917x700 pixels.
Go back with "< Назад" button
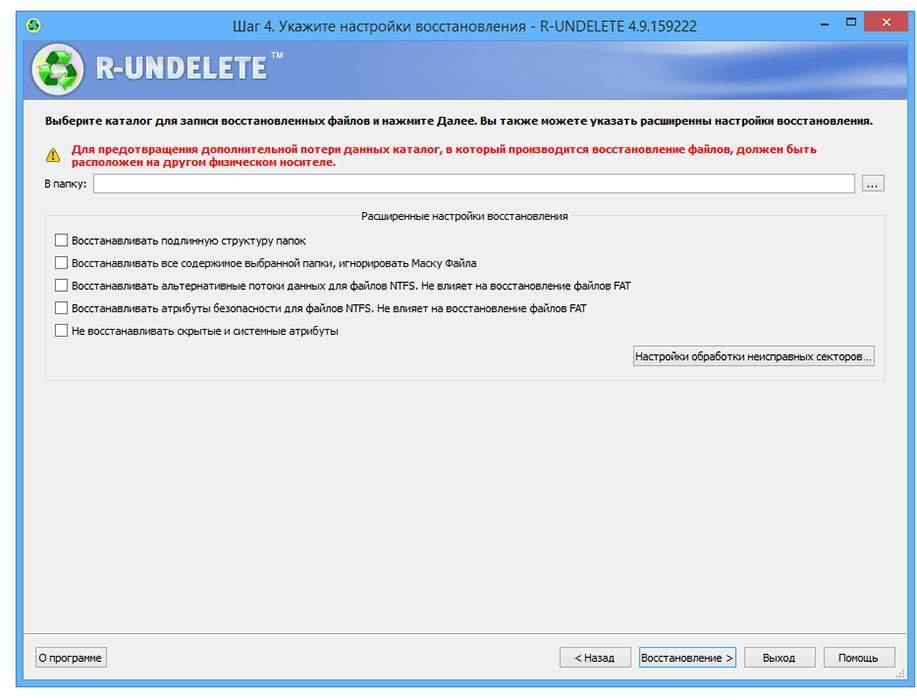pos(595,657)
